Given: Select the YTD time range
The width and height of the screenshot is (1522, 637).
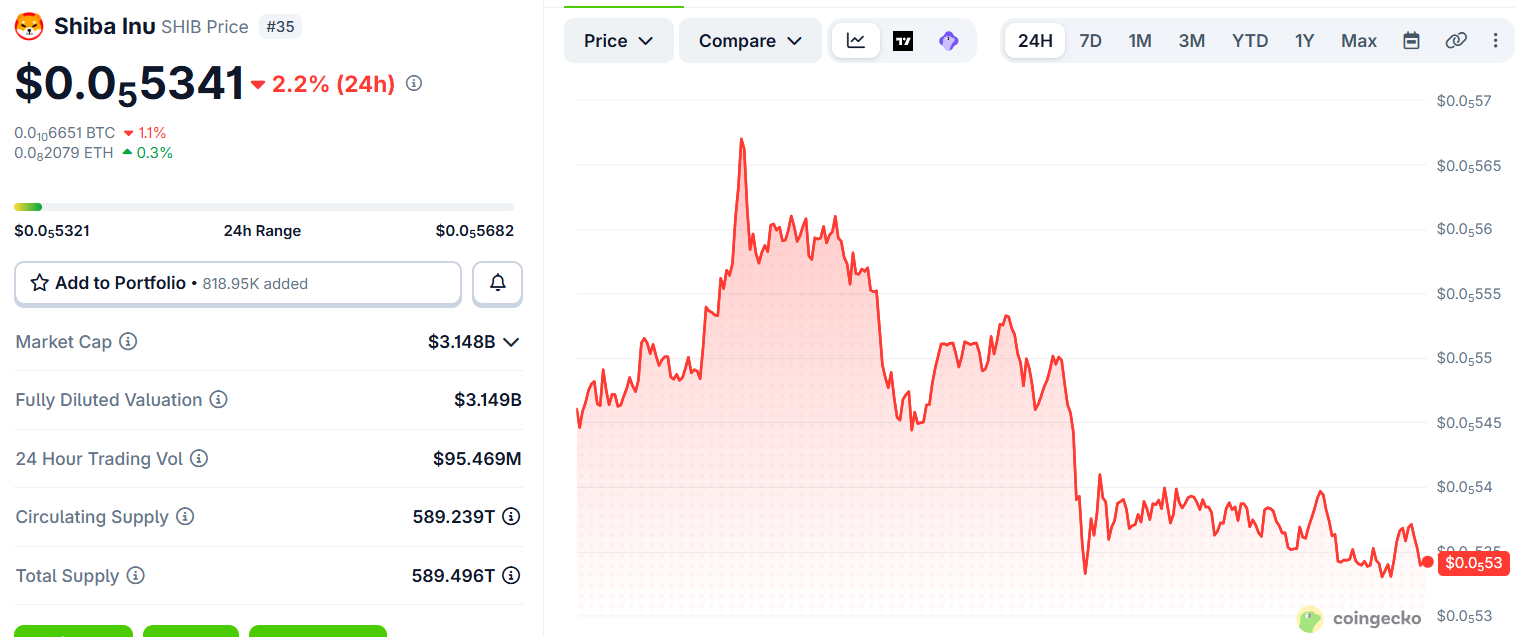Looking at the screenshot, I should click(1250, 41).
